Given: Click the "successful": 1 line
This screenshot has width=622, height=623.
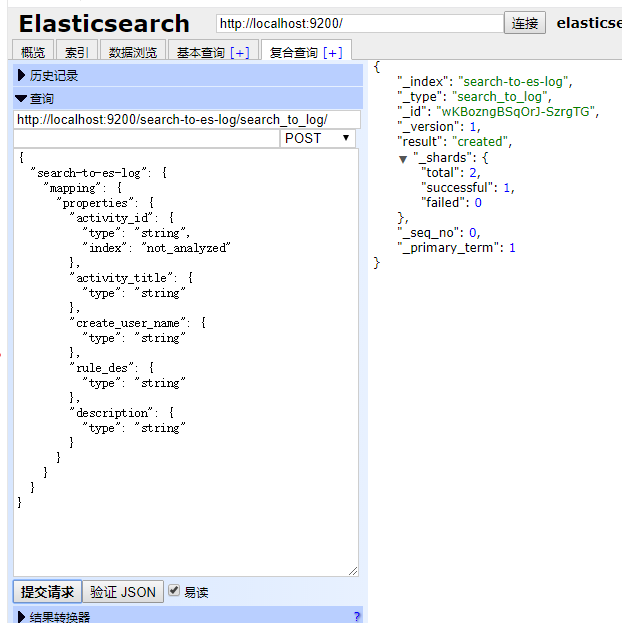Looking at the screenshot, I should coord(468,188).
